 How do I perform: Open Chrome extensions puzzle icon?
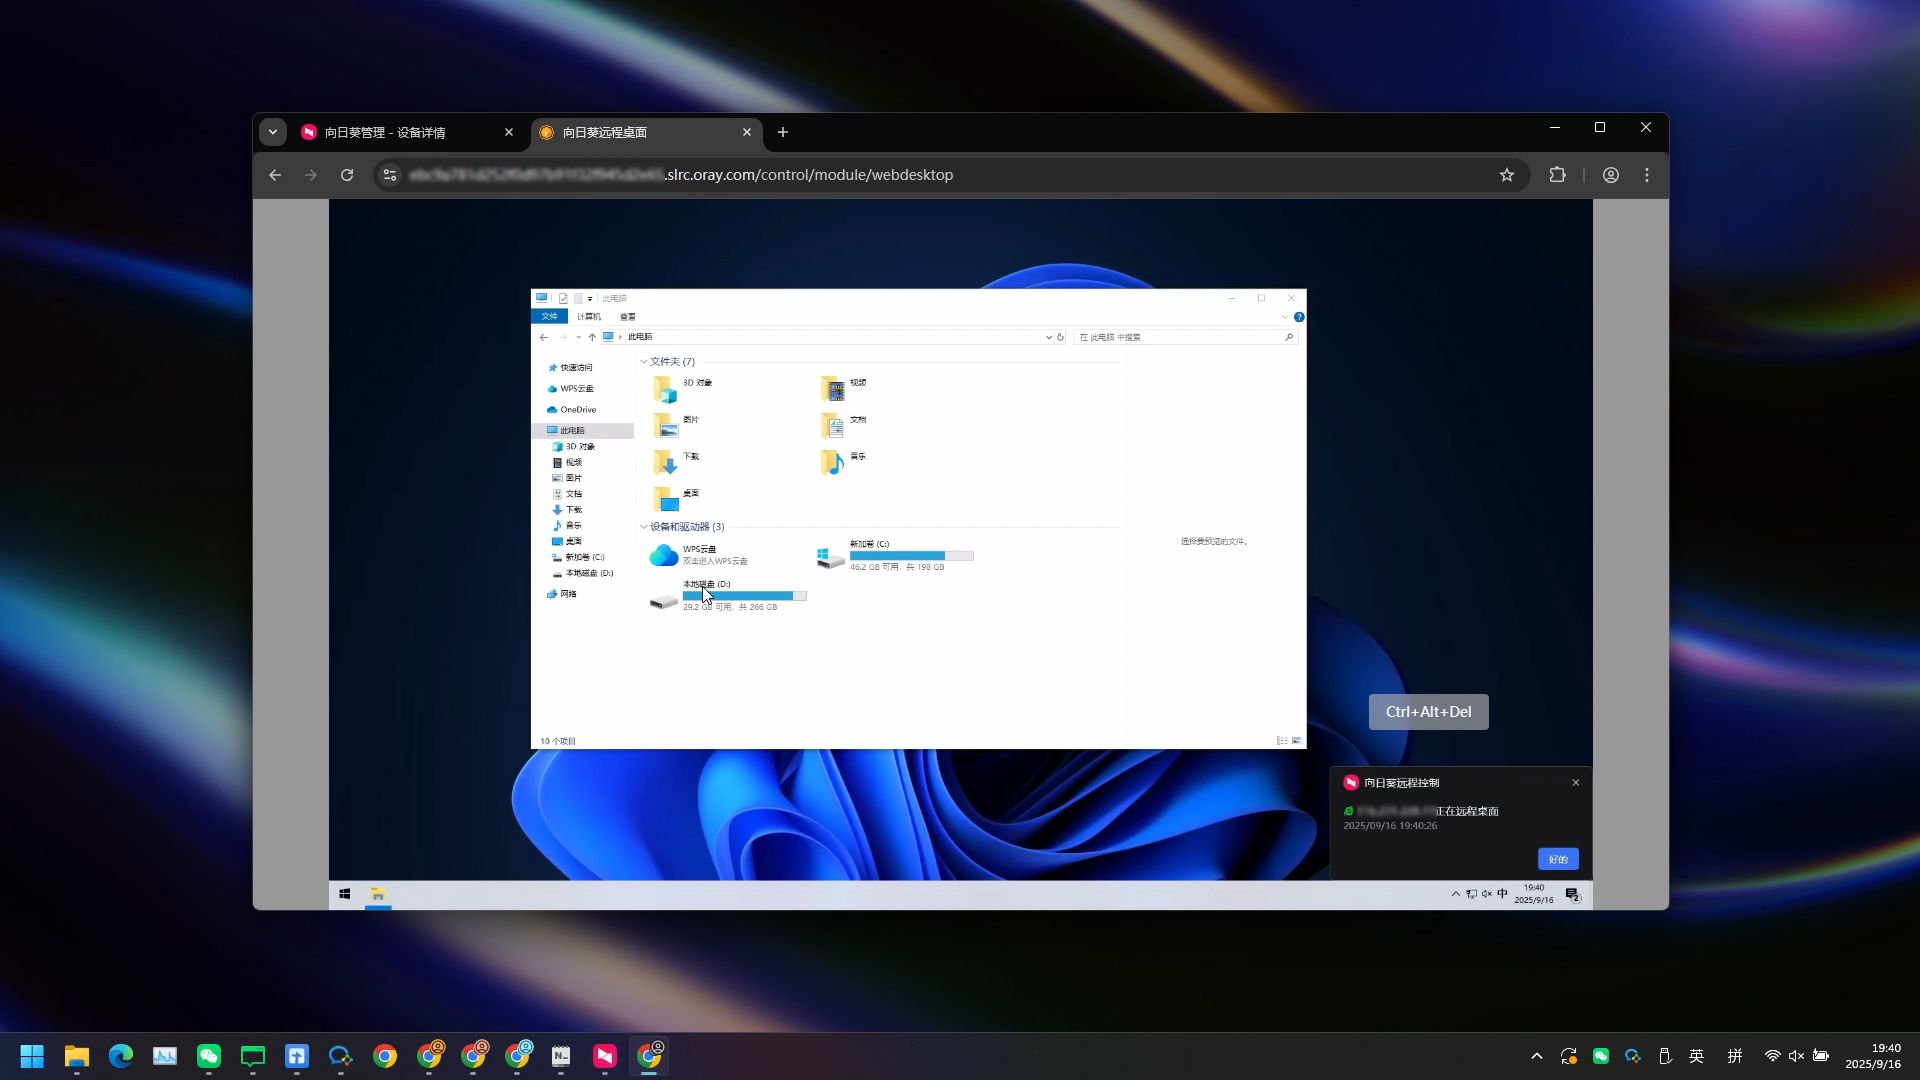tap(1557, 175)
